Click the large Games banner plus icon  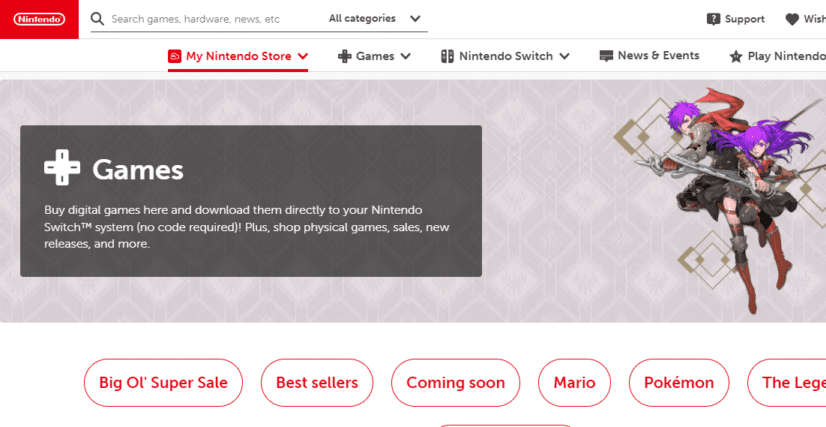[62, 167]
